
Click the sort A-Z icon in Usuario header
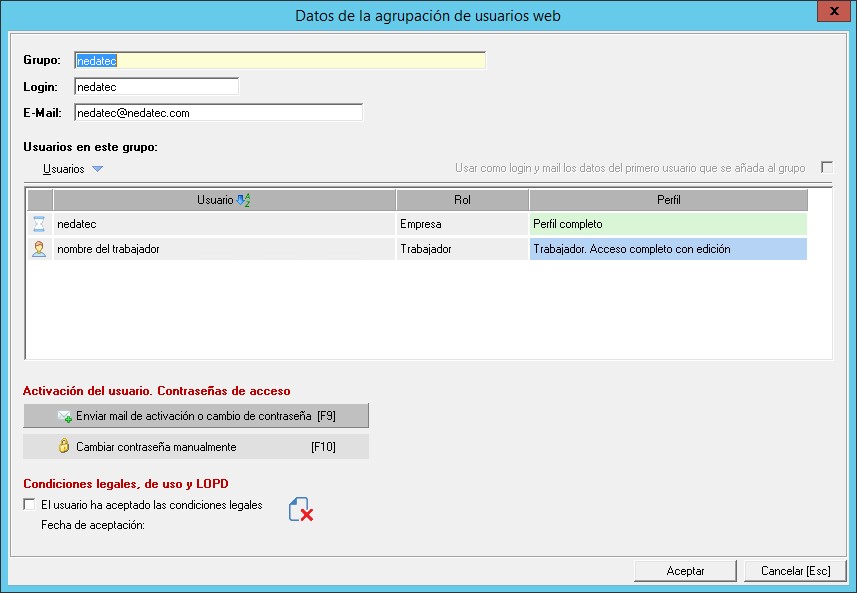tap(243, 200)
